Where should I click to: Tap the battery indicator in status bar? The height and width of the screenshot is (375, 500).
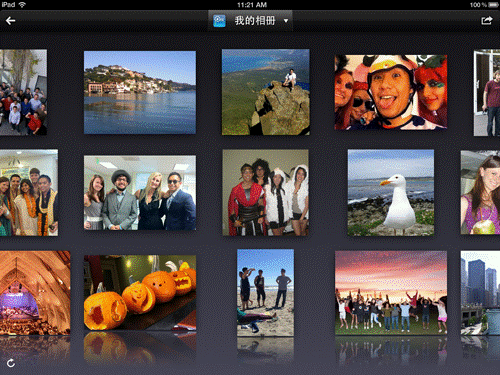[x=494, y=5]
